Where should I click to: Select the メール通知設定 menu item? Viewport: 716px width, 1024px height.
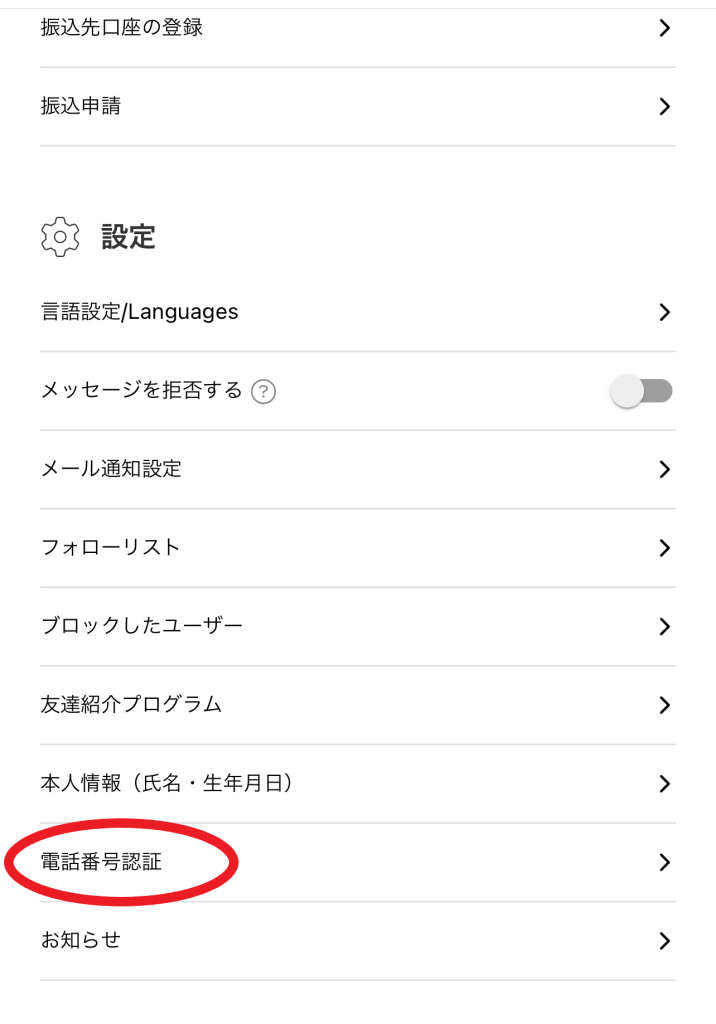point(111,469)
